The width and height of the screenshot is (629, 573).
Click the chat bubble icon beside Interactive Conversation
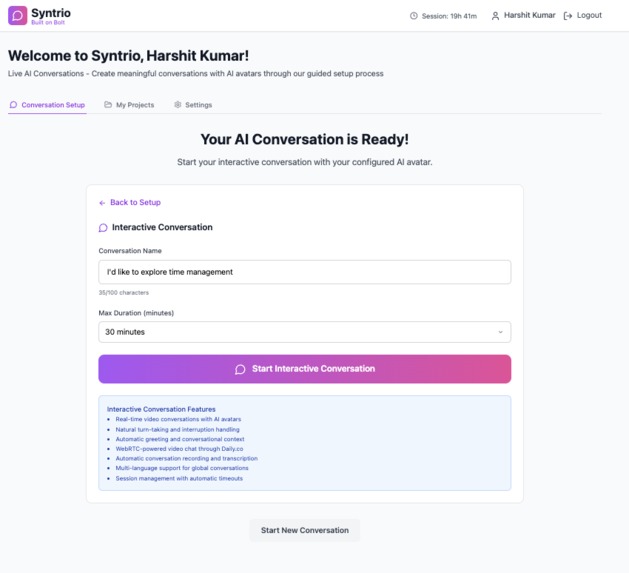click(x=103, y=228)
